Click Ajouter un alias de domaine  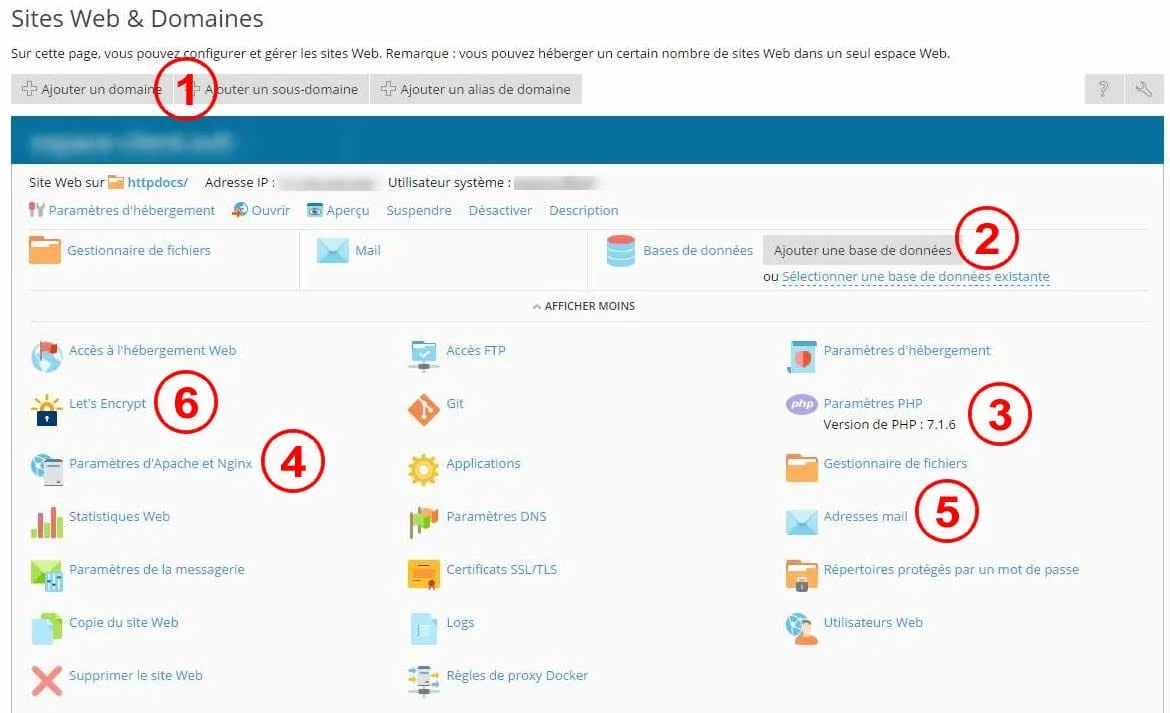(x=476, y=89)
